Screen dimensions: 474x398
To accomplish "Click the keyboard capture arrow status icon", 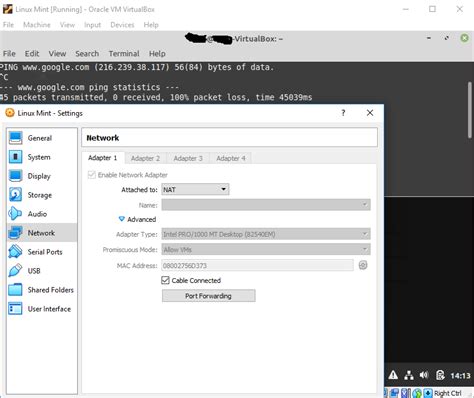I will pos(428,393).
